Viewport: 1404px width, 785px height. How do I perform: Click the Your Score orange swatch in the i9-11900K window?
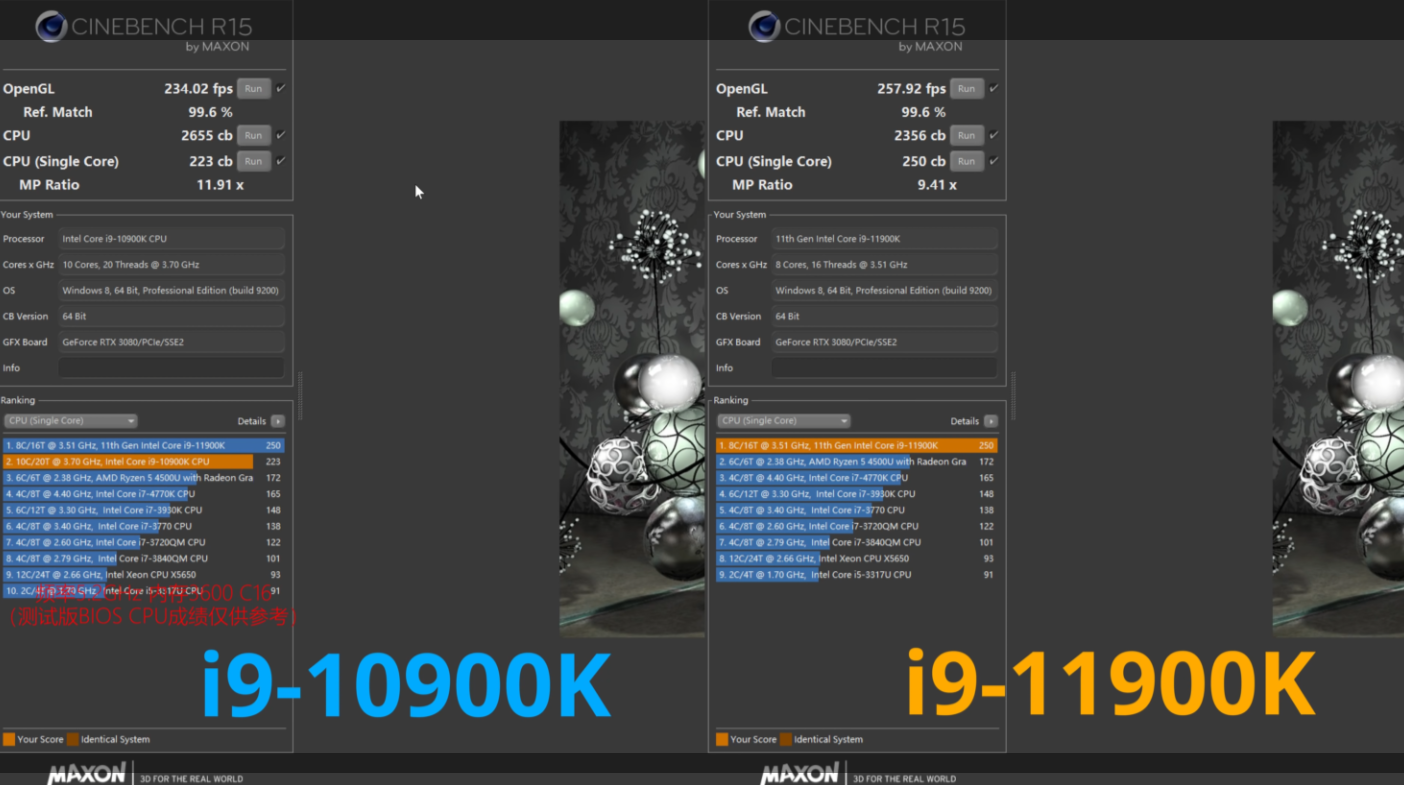[x=722, y=740]
